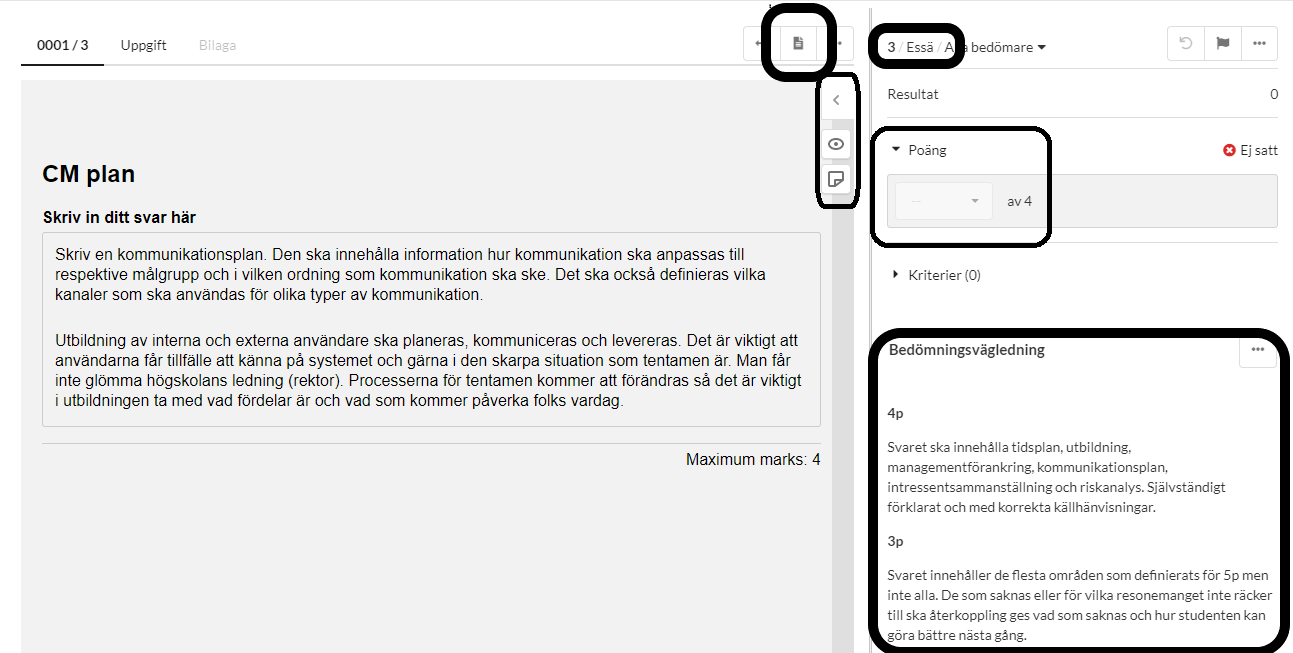Switch to the Bilaga tab
Image resolution: width=1293 pixels, height=653 pixels.
tap(218, 45)
